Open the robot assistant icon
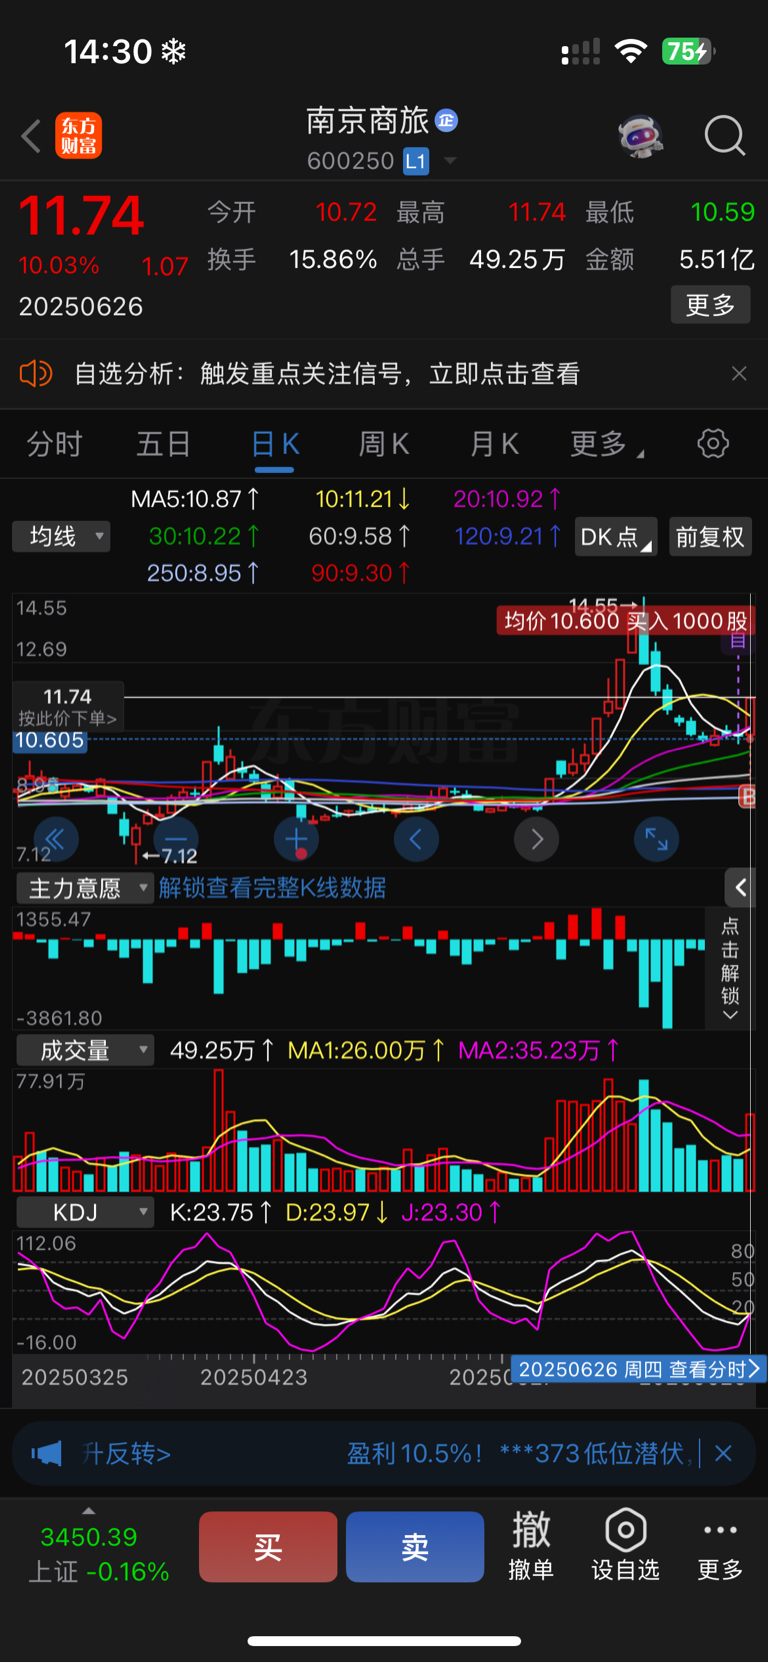The width and height of the screenshot is (768, 1663). click(x=640, y=136)
